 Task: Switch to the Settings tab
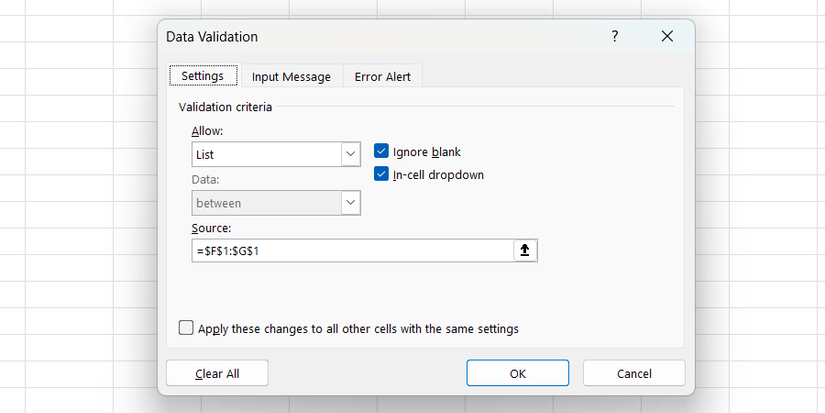point(203,76)
